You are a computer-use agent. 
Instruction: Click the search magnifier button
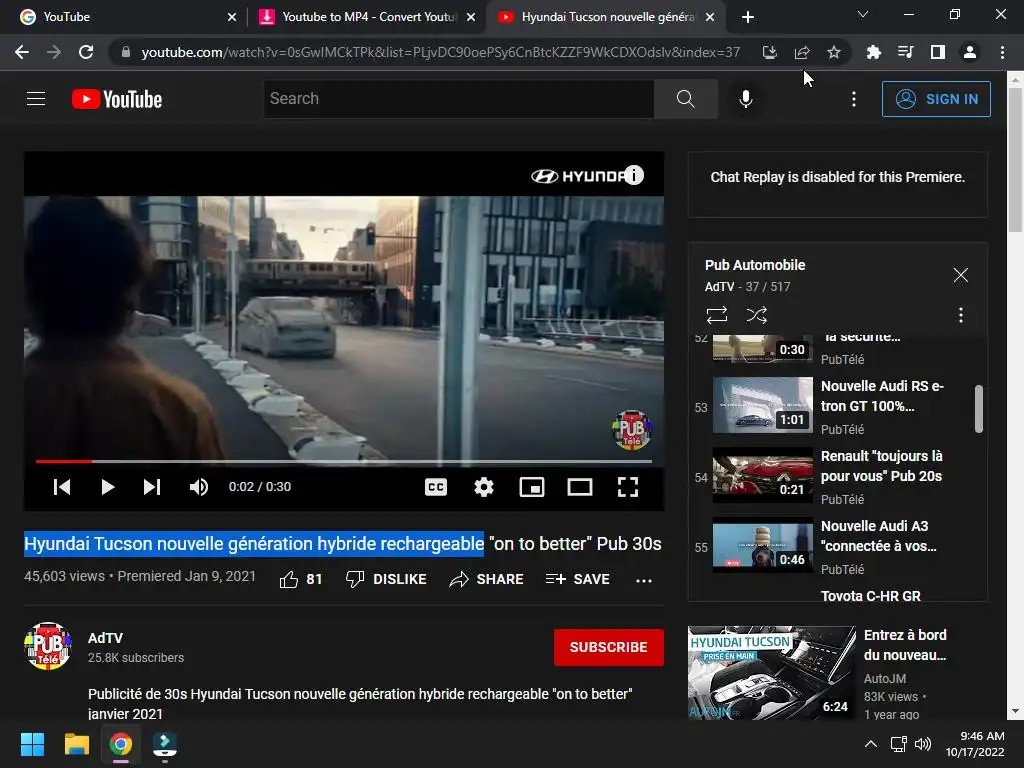pyautogui.click(x=686, y=99)
